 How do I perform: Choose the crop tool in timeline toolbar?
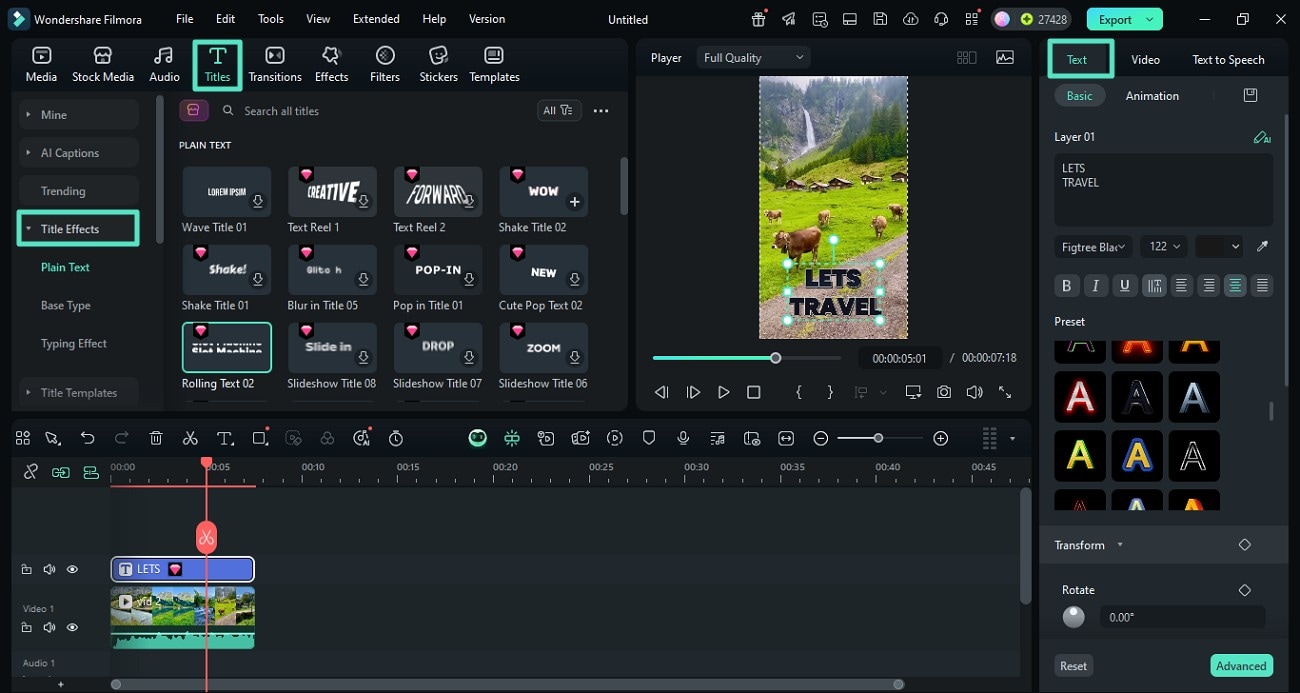coord(261,438)
